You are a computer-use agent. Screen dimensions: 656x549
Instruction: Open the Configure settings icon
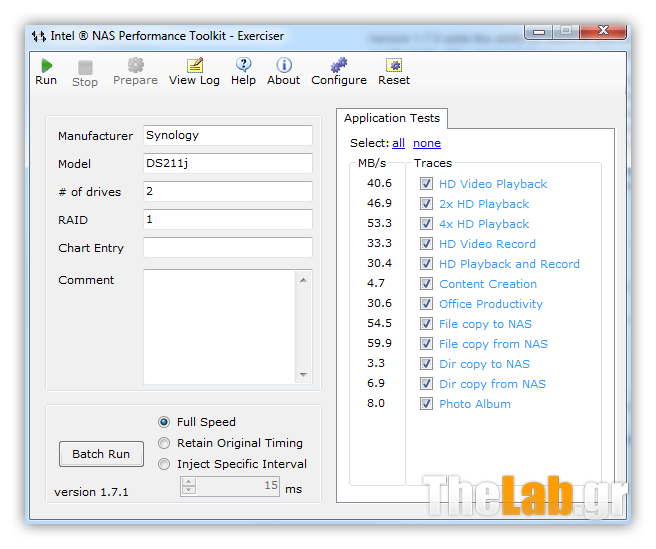[339, 66]
